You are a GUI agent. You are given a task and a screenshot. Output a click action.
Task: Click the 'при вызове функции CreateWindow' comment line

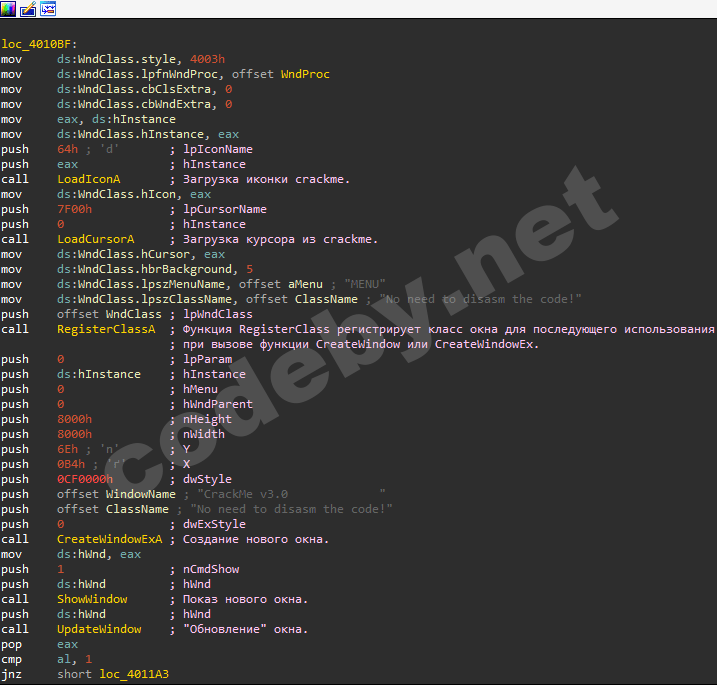(361, 344)
